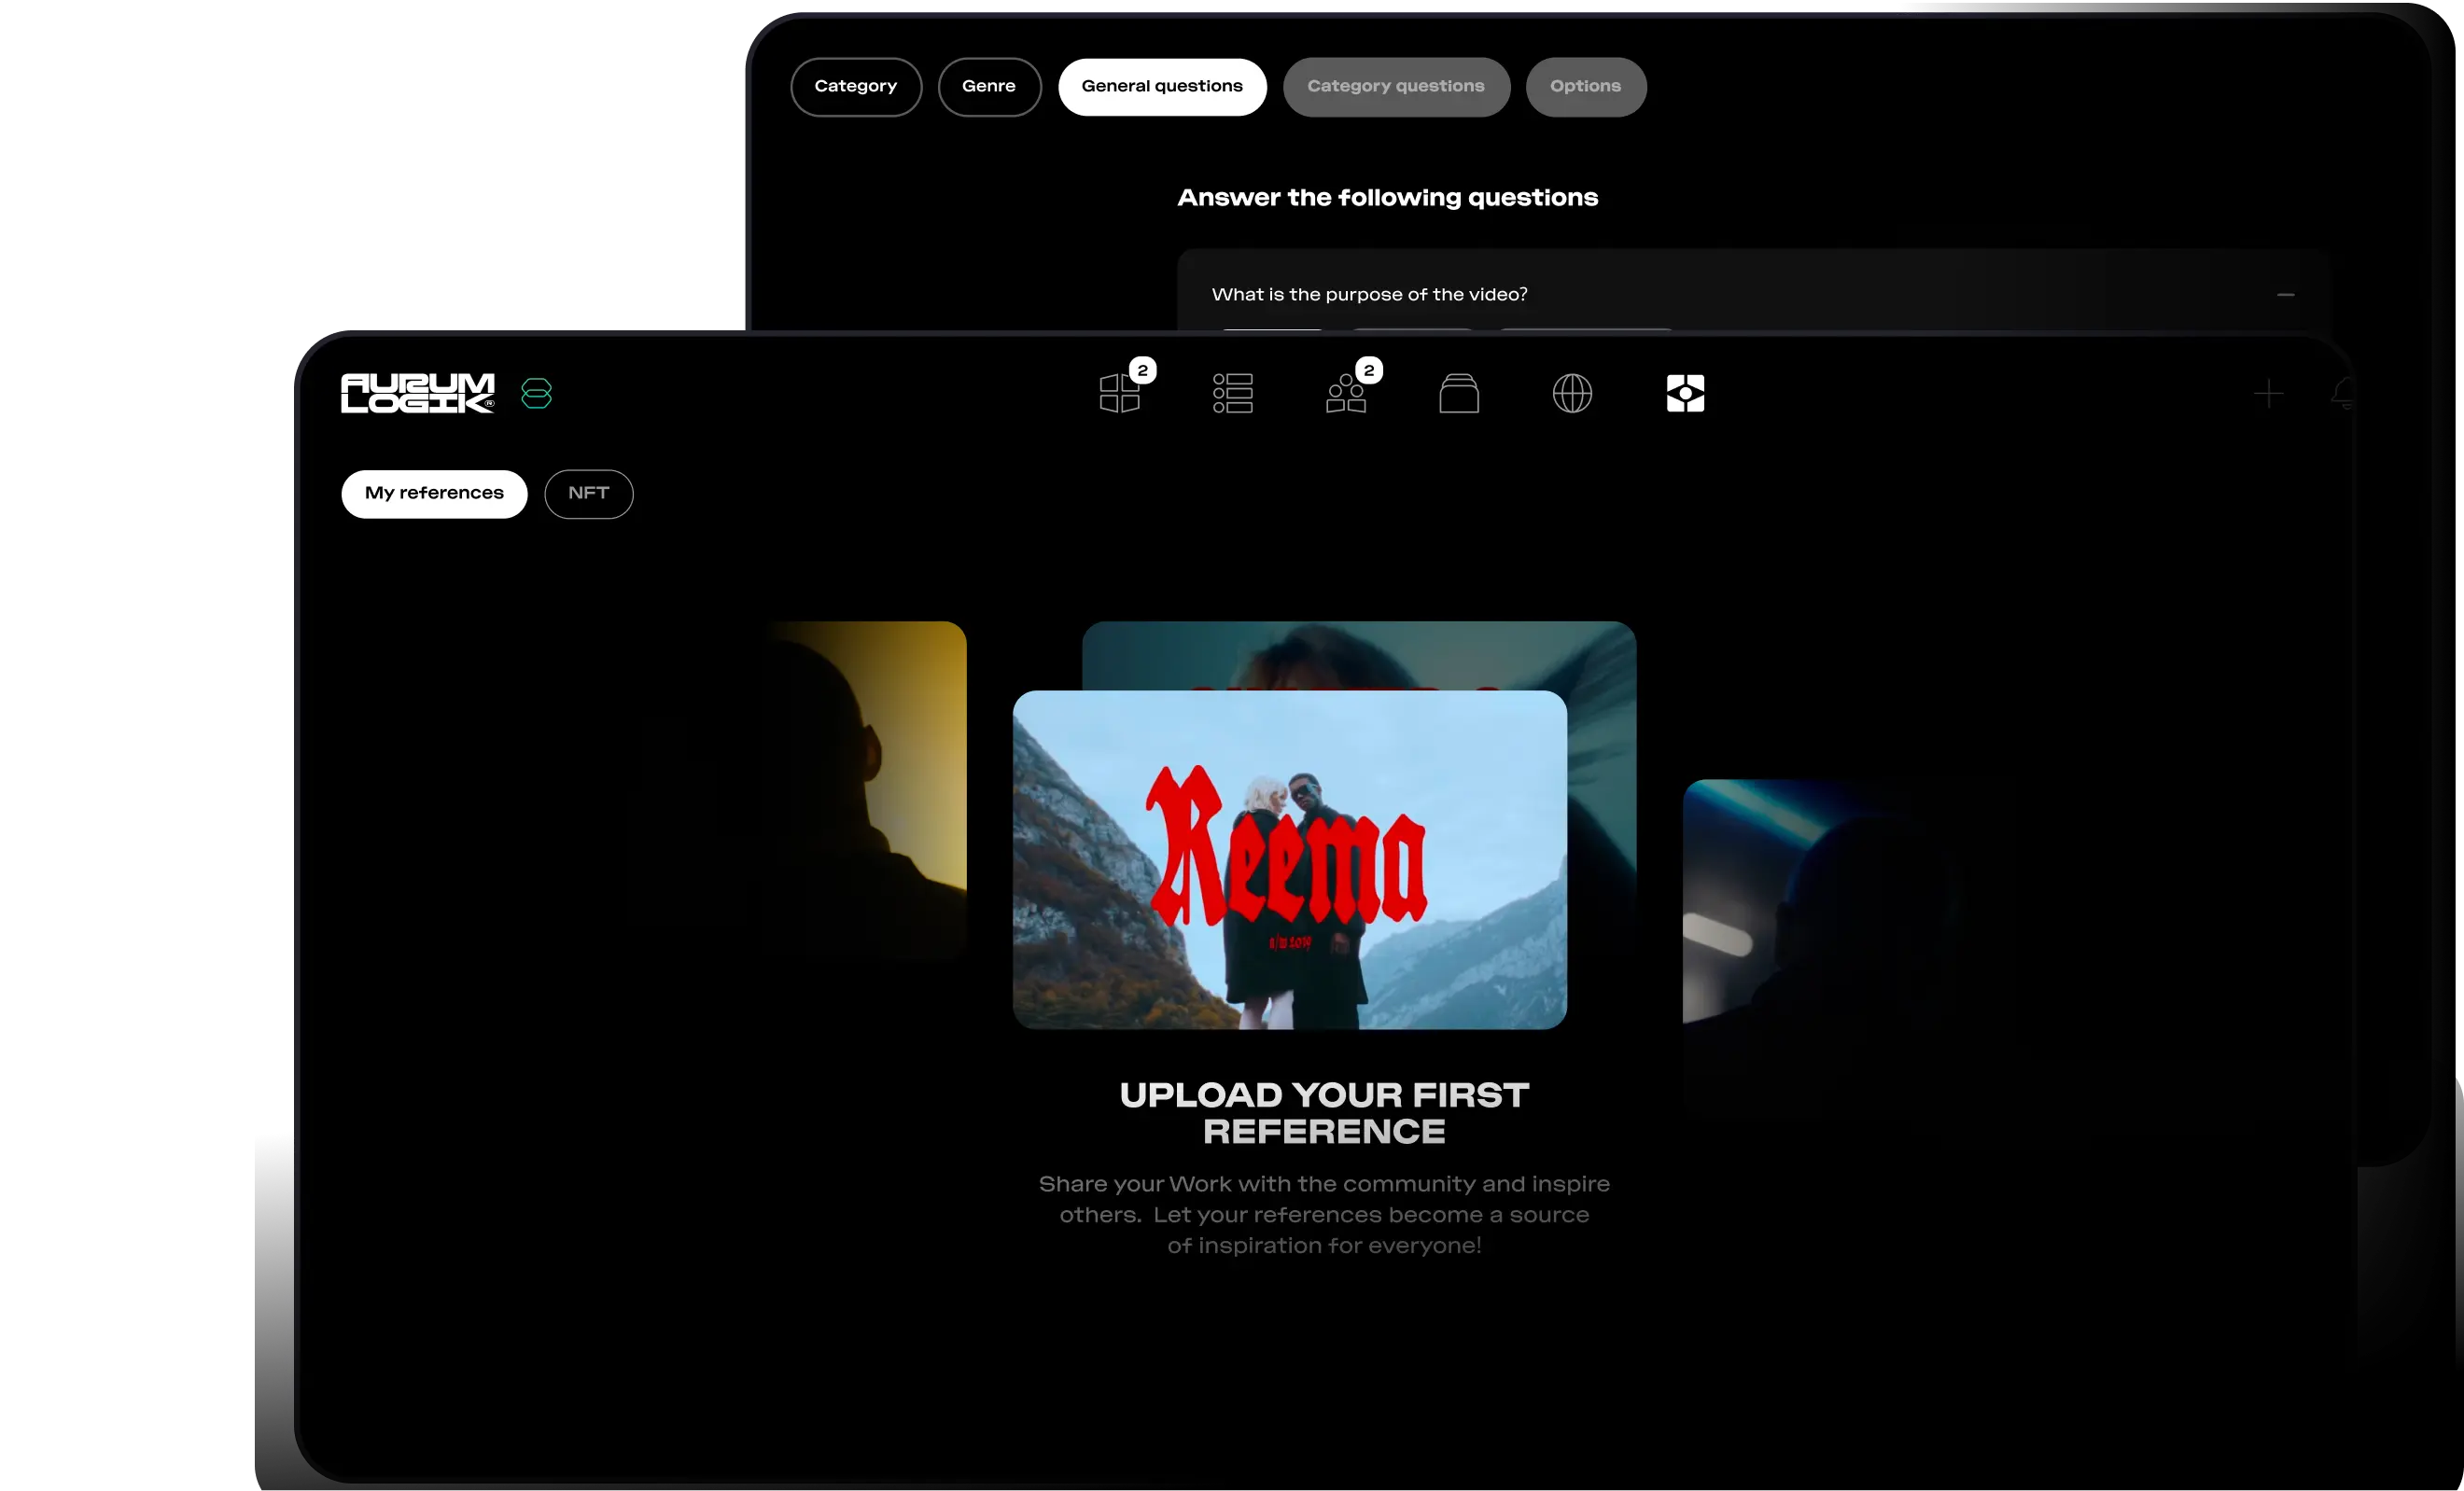Open the Reema reference thumbnail
2464x1491 pixels.
point(1289,860)
